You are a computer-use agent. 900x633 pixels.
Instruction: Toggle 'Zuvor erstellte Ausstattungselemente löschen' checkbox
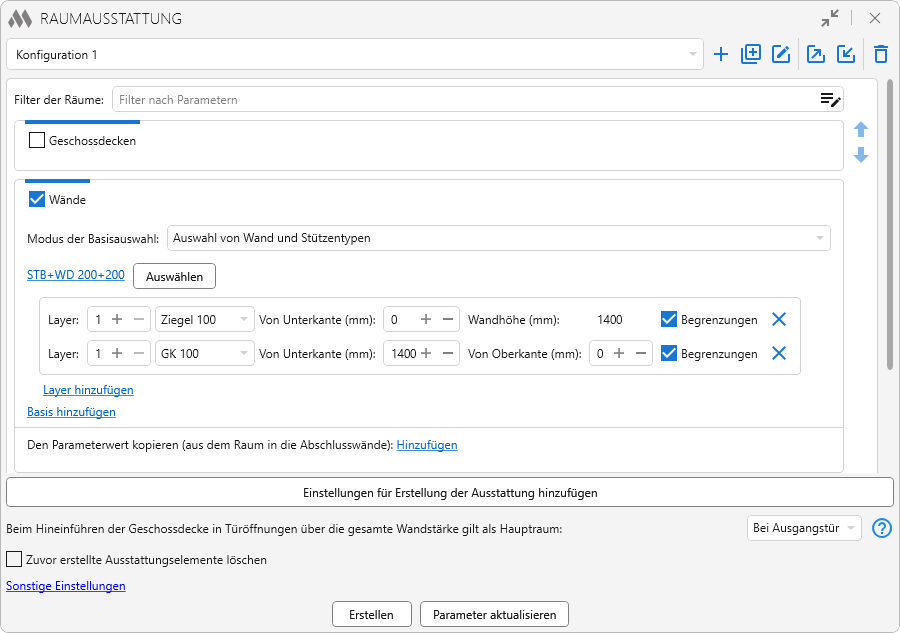pyautogui.click(x=14, y=560)
